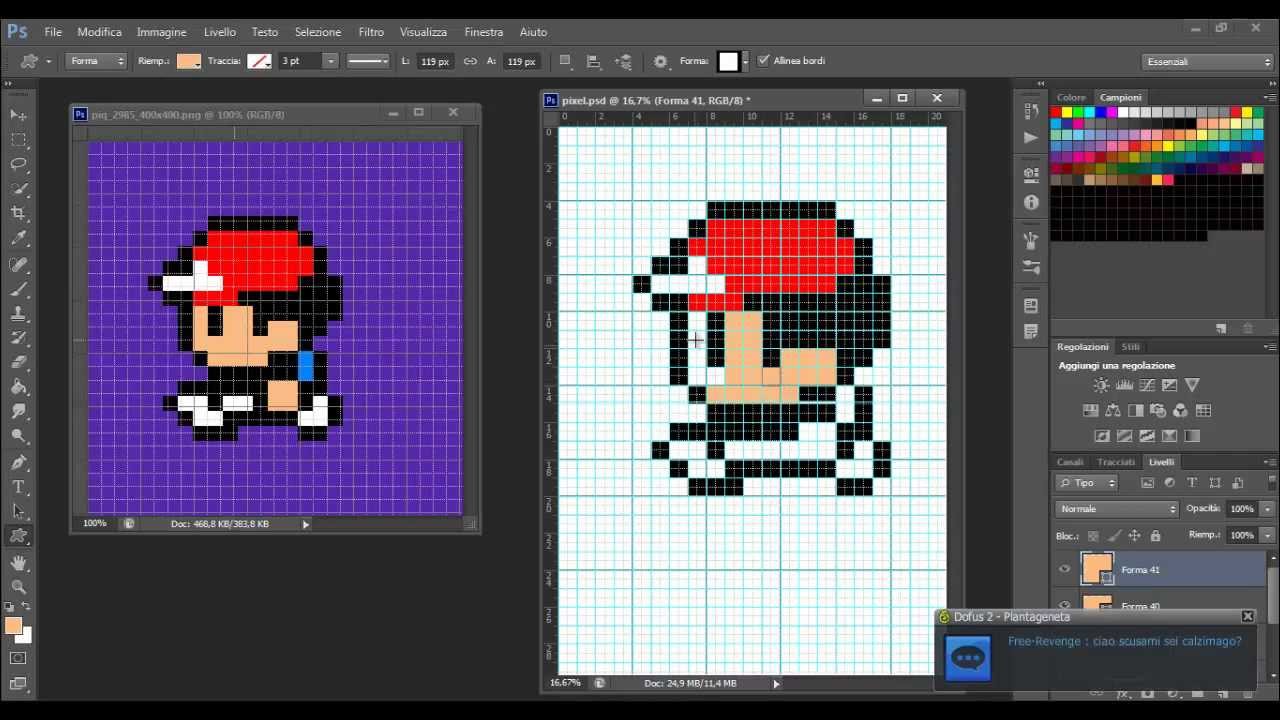1280x720 pixels.
Task: Pick the Type text tool
Action: click(18, 487)
